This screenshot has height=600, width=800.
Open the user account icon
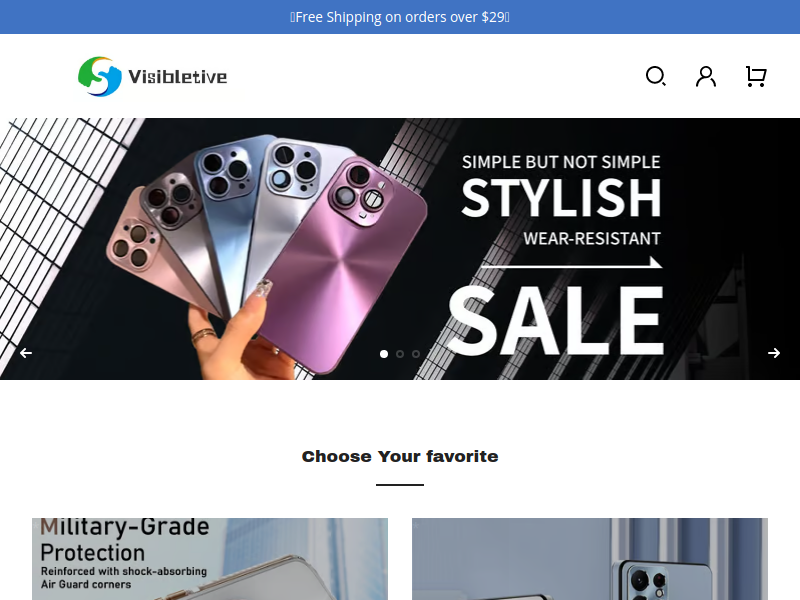point(706,77)
